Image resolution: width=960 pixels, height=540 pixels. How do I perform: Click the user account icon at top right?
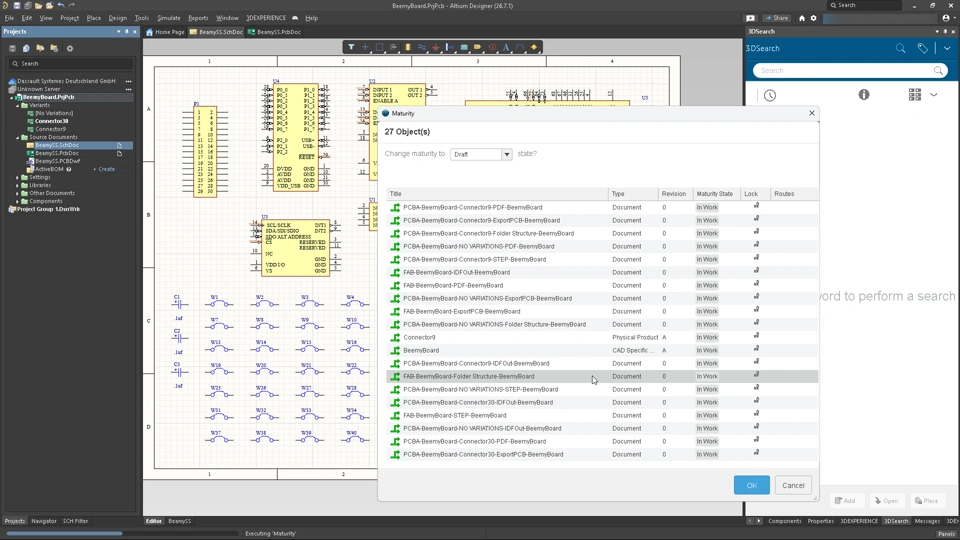[946, 18]
